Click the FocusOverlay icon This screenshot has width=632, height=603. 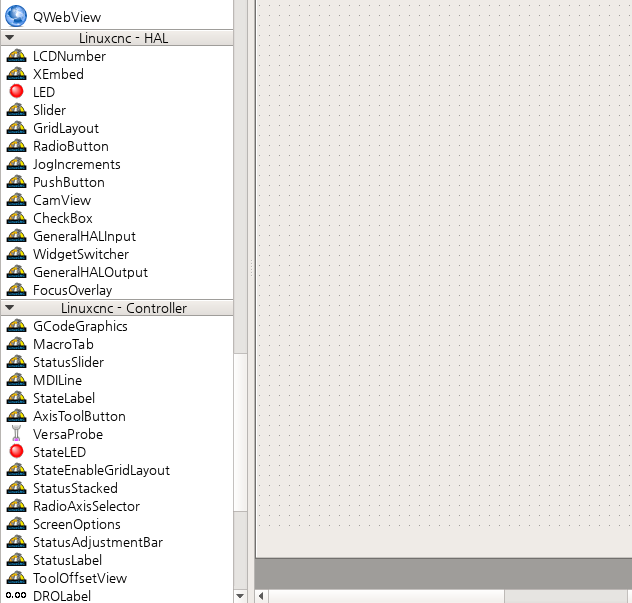17,290
